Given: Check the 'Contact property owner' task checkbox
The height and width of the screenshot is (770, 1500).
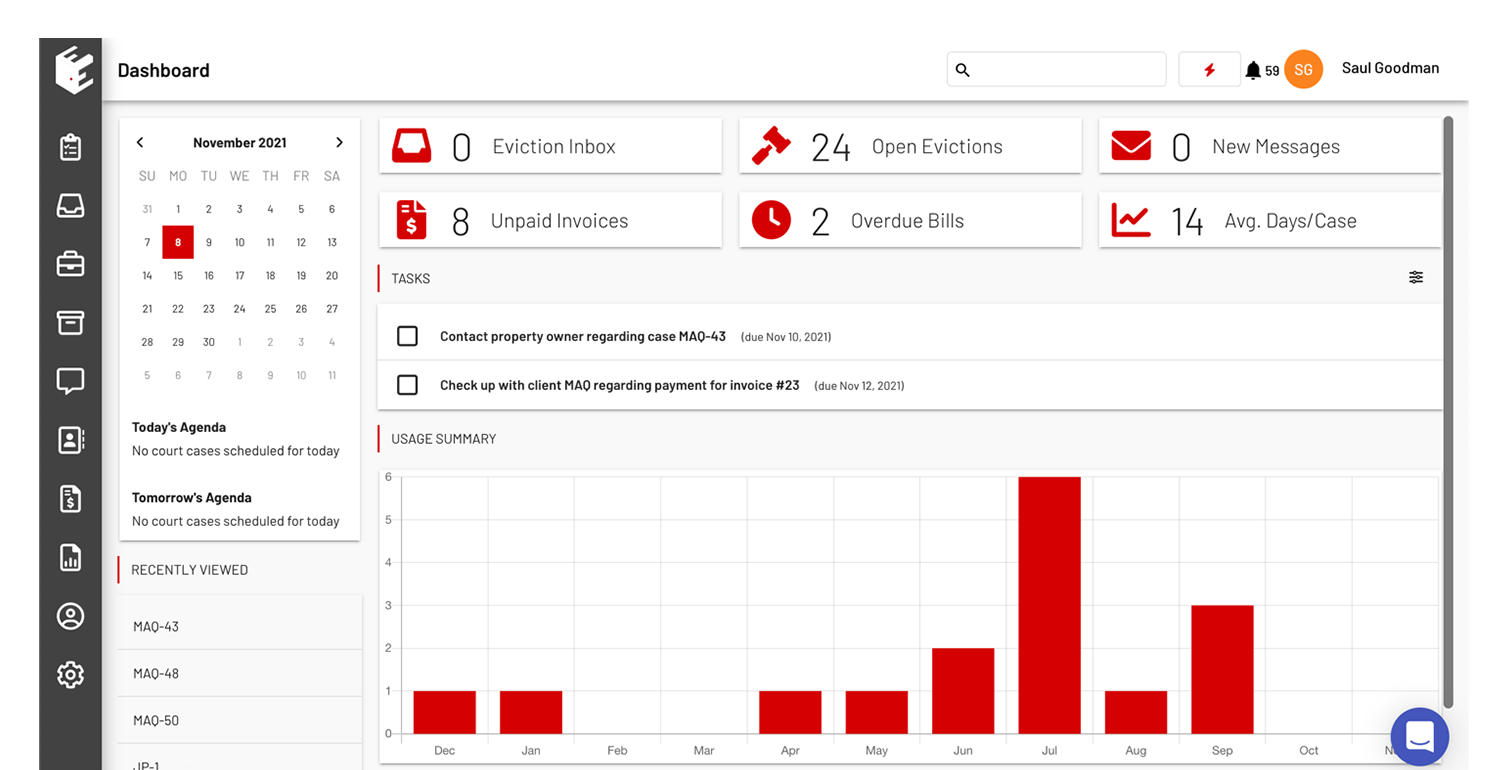Looking at the screenshot, I should point(407,336).
